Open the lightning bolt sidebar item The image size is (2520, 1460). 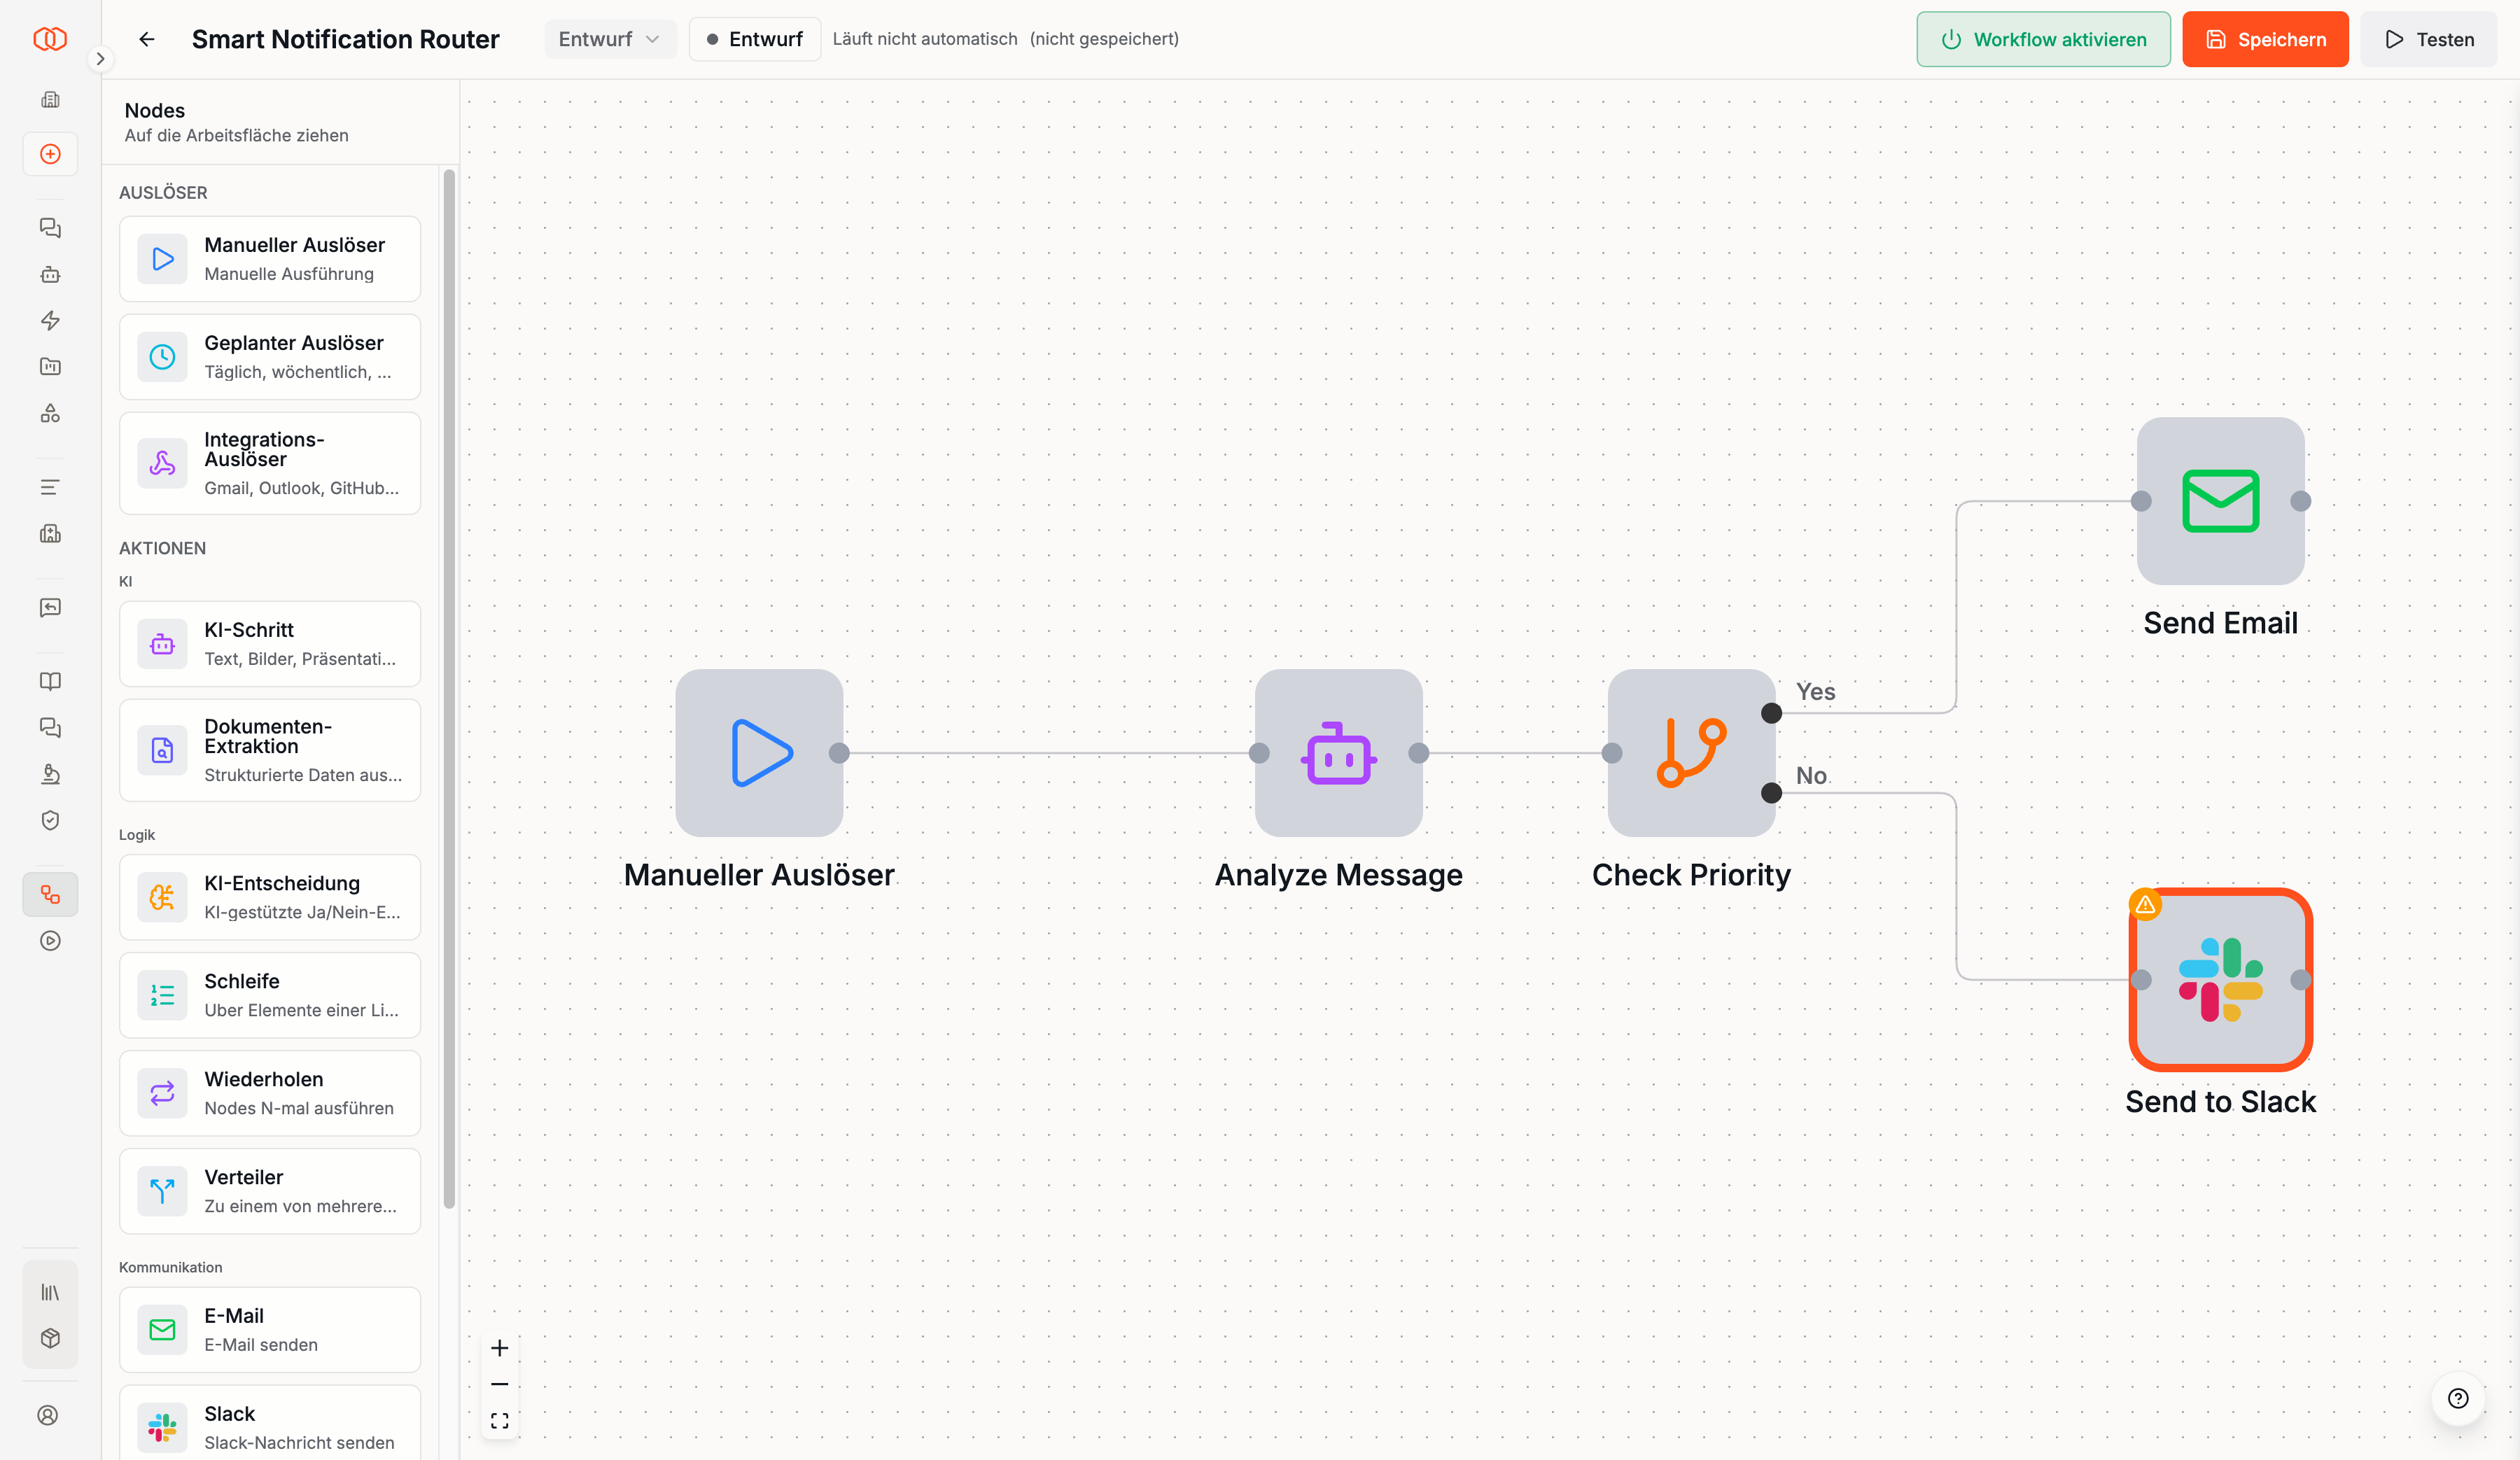point(50,321)
